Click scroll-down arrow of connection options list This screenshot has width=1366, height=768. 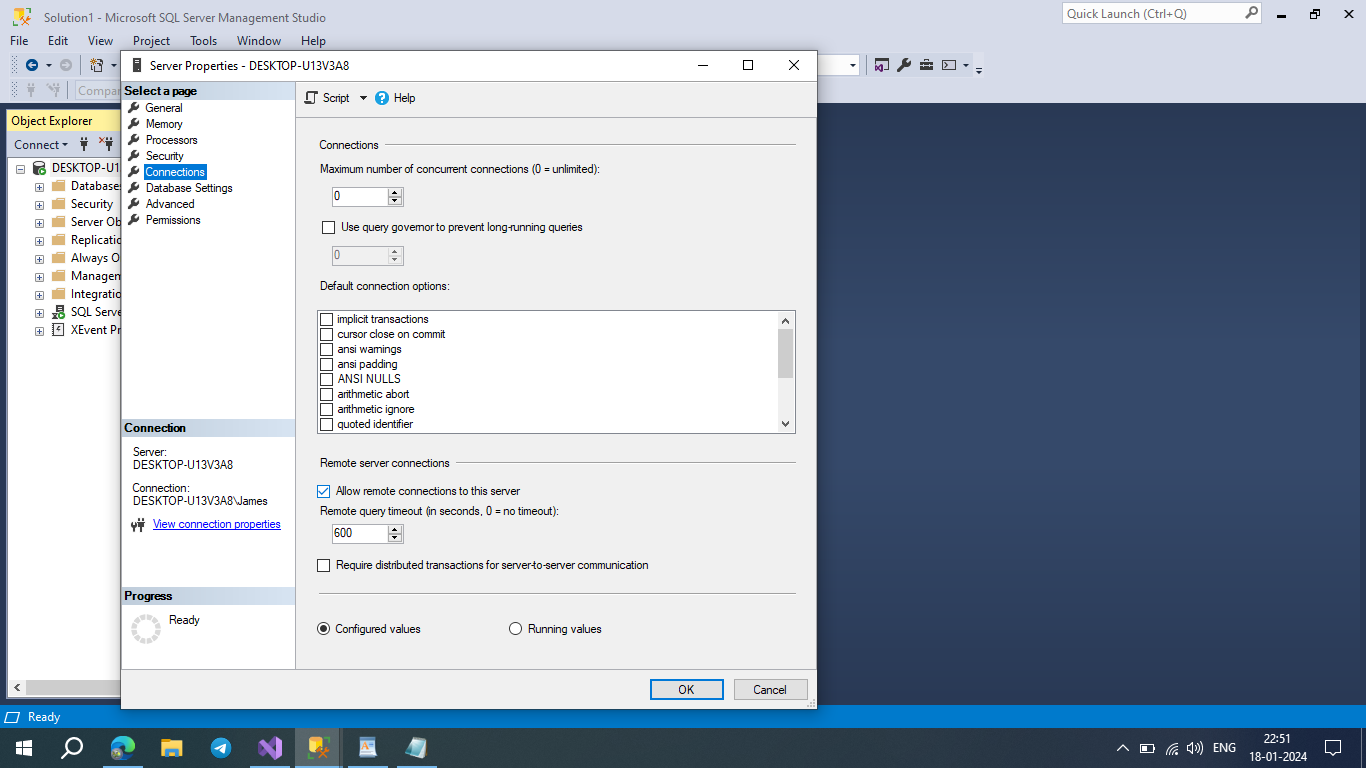pos(786,424)
